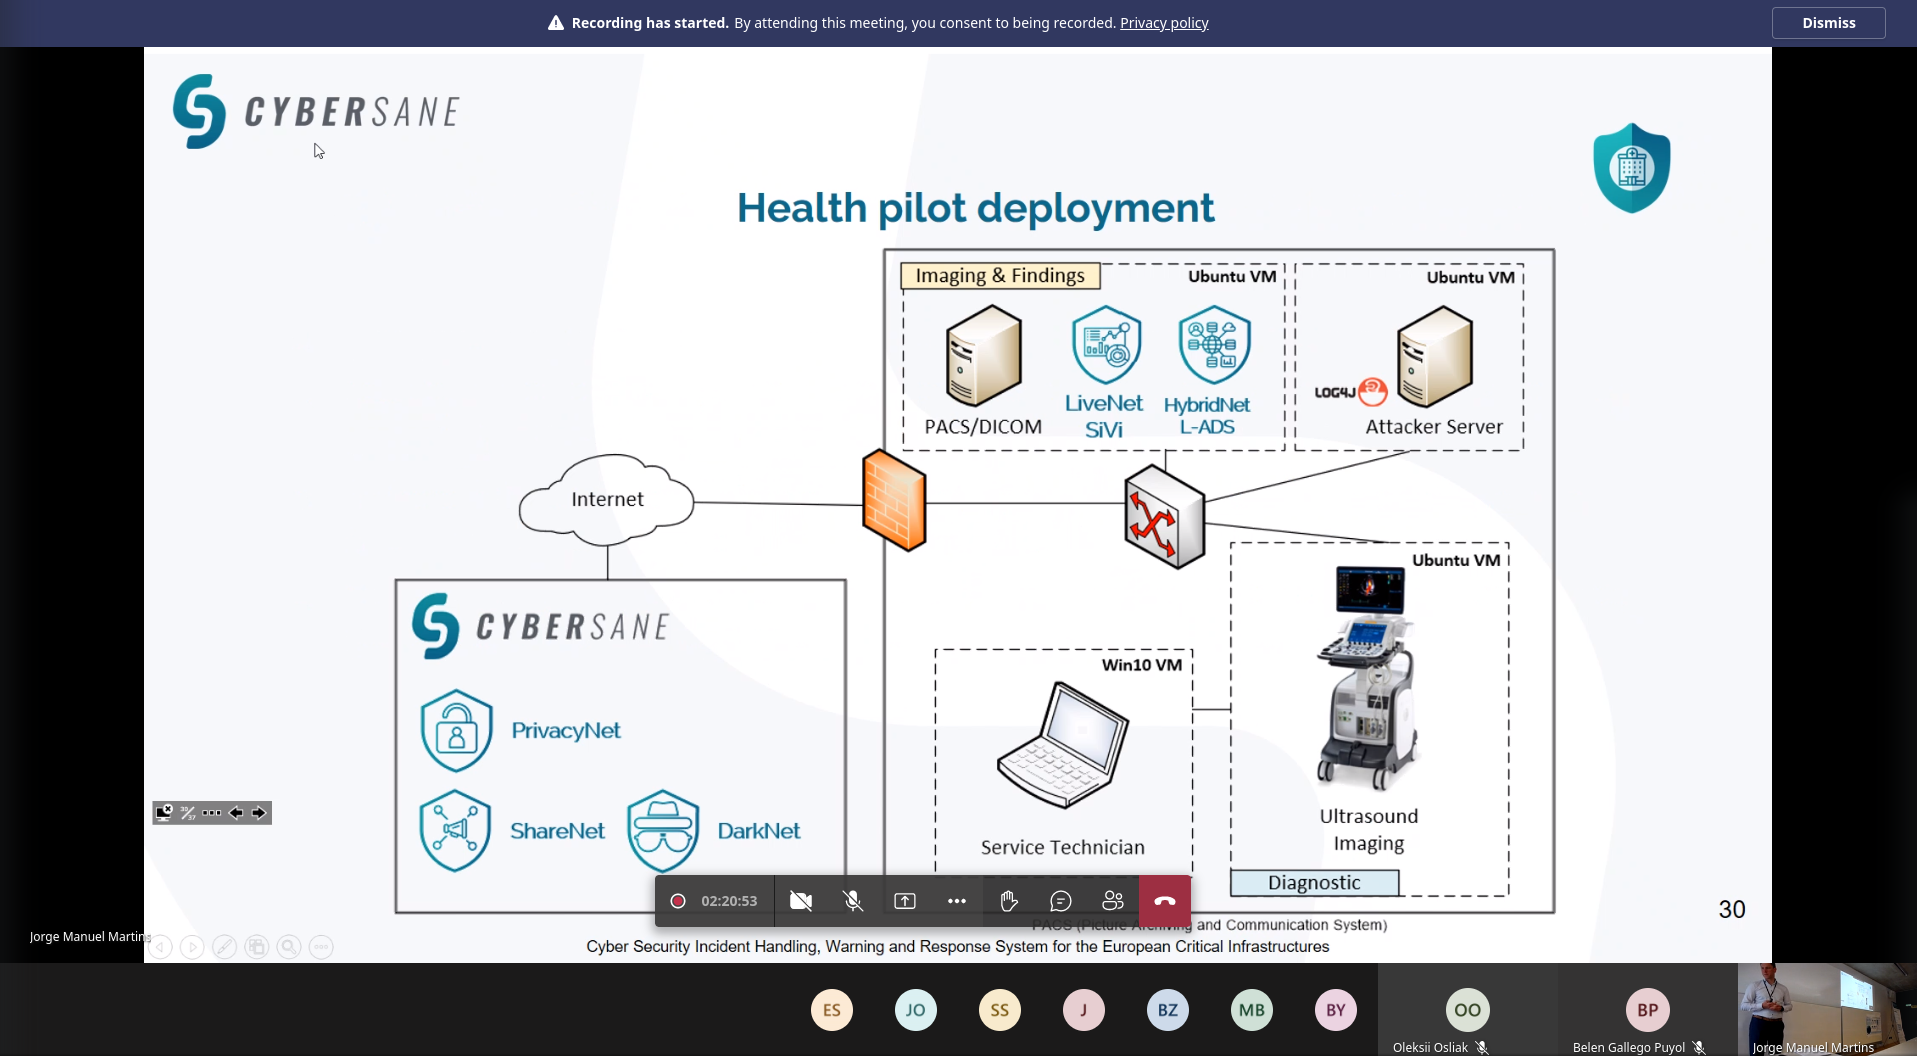
Task: Select the faded pen annotation tool
Action: (x=224, y=946)
